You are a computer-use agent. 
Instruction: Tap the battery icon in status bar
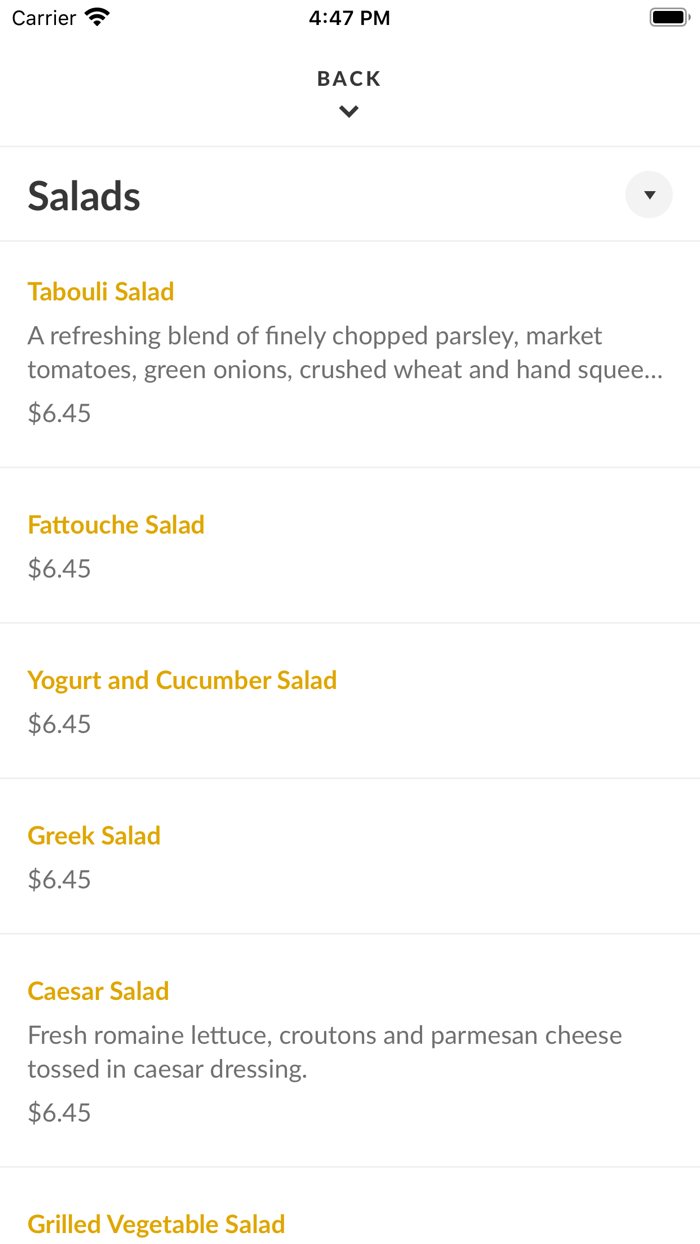tap(670, 17)
